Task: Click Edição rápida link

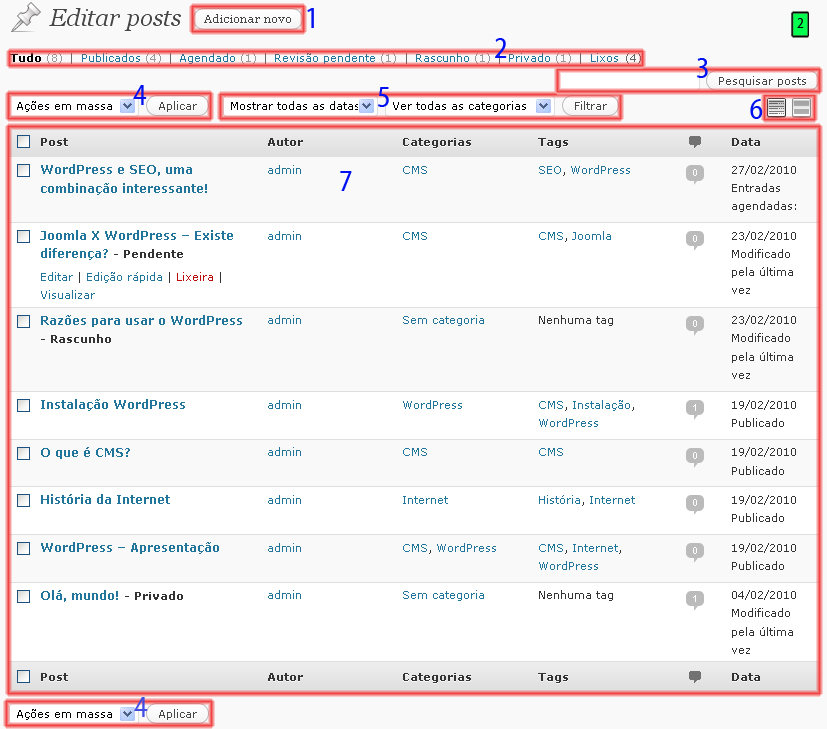Action: click(124, 277)
